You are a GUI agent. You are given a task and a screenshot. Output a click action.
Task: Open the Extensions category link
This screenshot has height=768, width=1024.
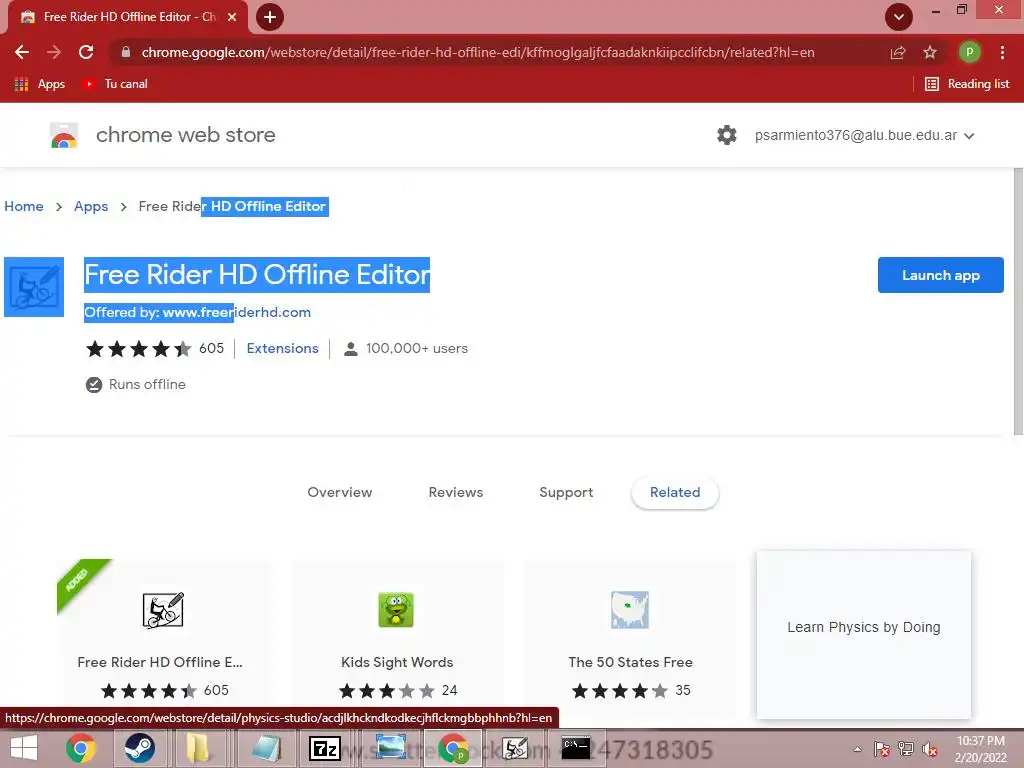pyautogui.click(x=282, y=349)
